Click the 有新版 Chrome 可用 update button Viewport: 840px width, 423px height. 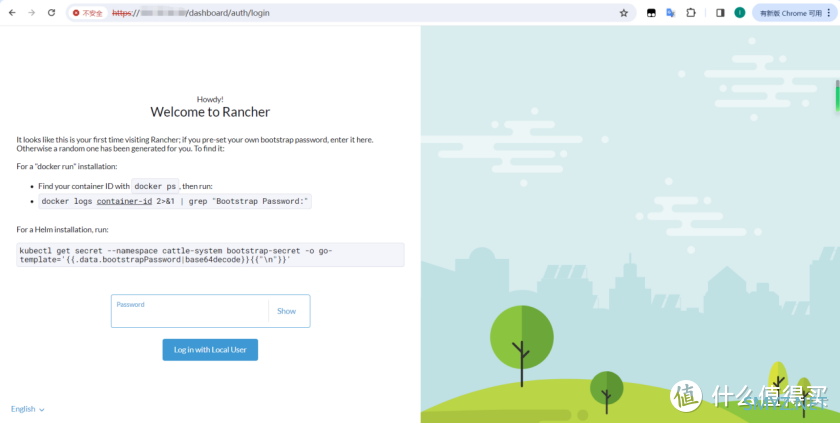pos(790,13)
